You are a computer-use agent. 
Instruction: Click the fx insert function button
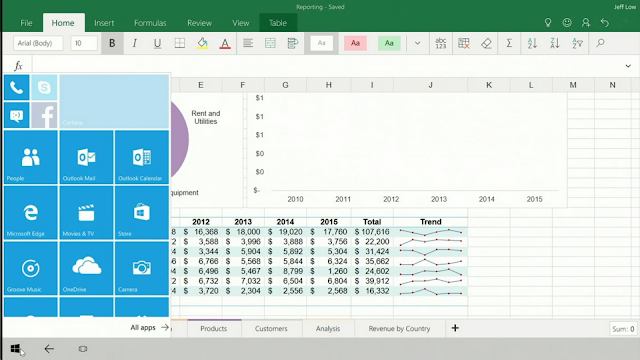click(18, 66)
